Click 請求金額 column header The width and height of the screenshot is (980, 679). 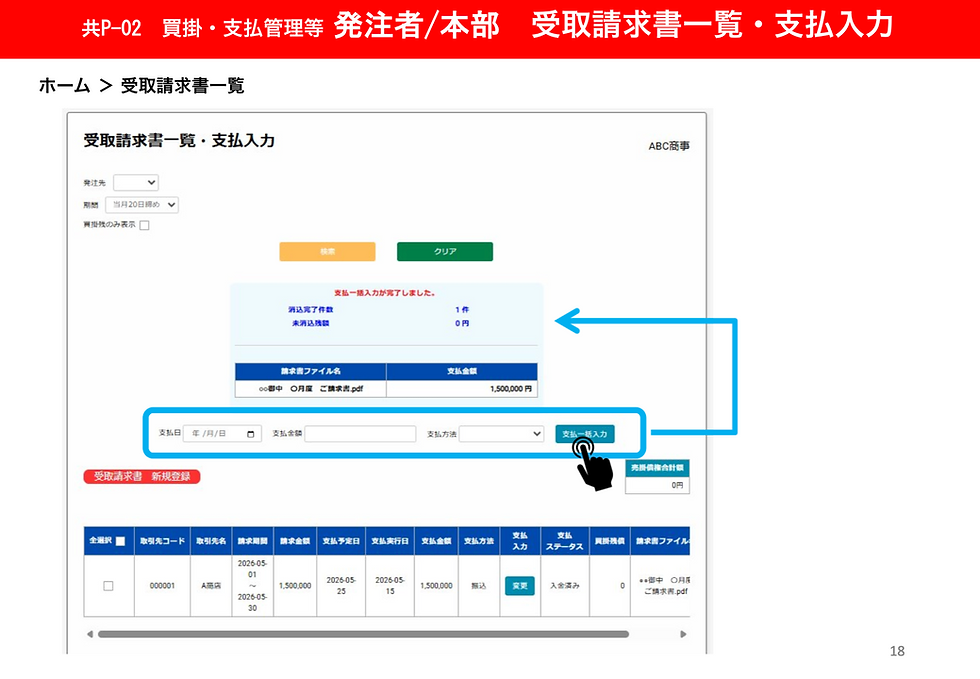(x=295, y=541)
